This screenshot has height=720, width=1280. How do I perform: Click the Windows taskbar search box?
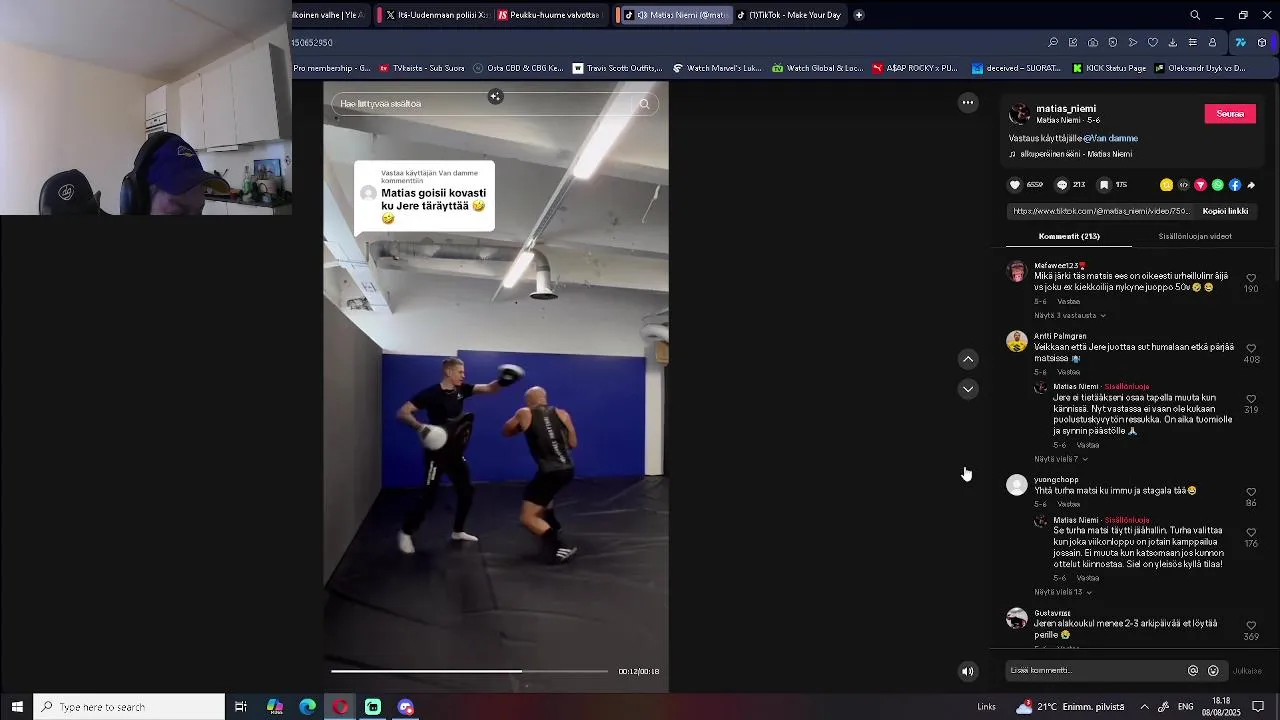129,707
